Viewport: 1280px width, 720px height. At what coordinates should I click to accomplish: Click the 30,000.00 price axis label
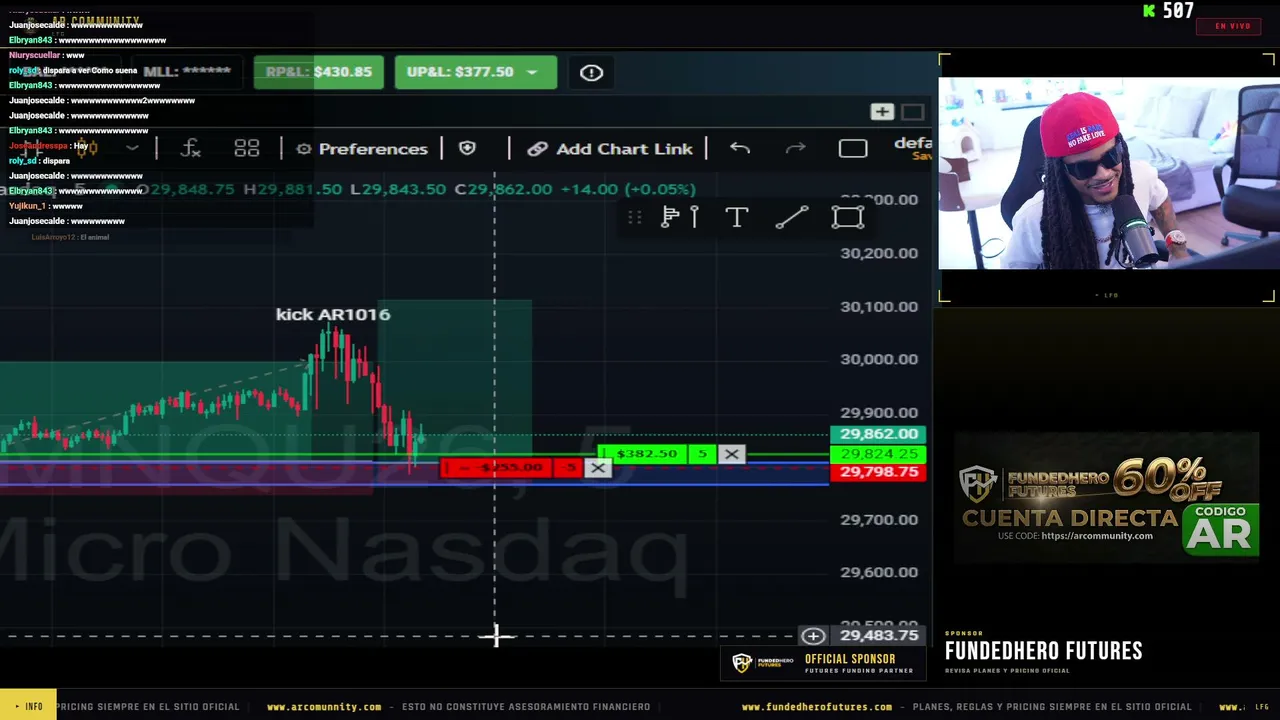pos(879,359)
